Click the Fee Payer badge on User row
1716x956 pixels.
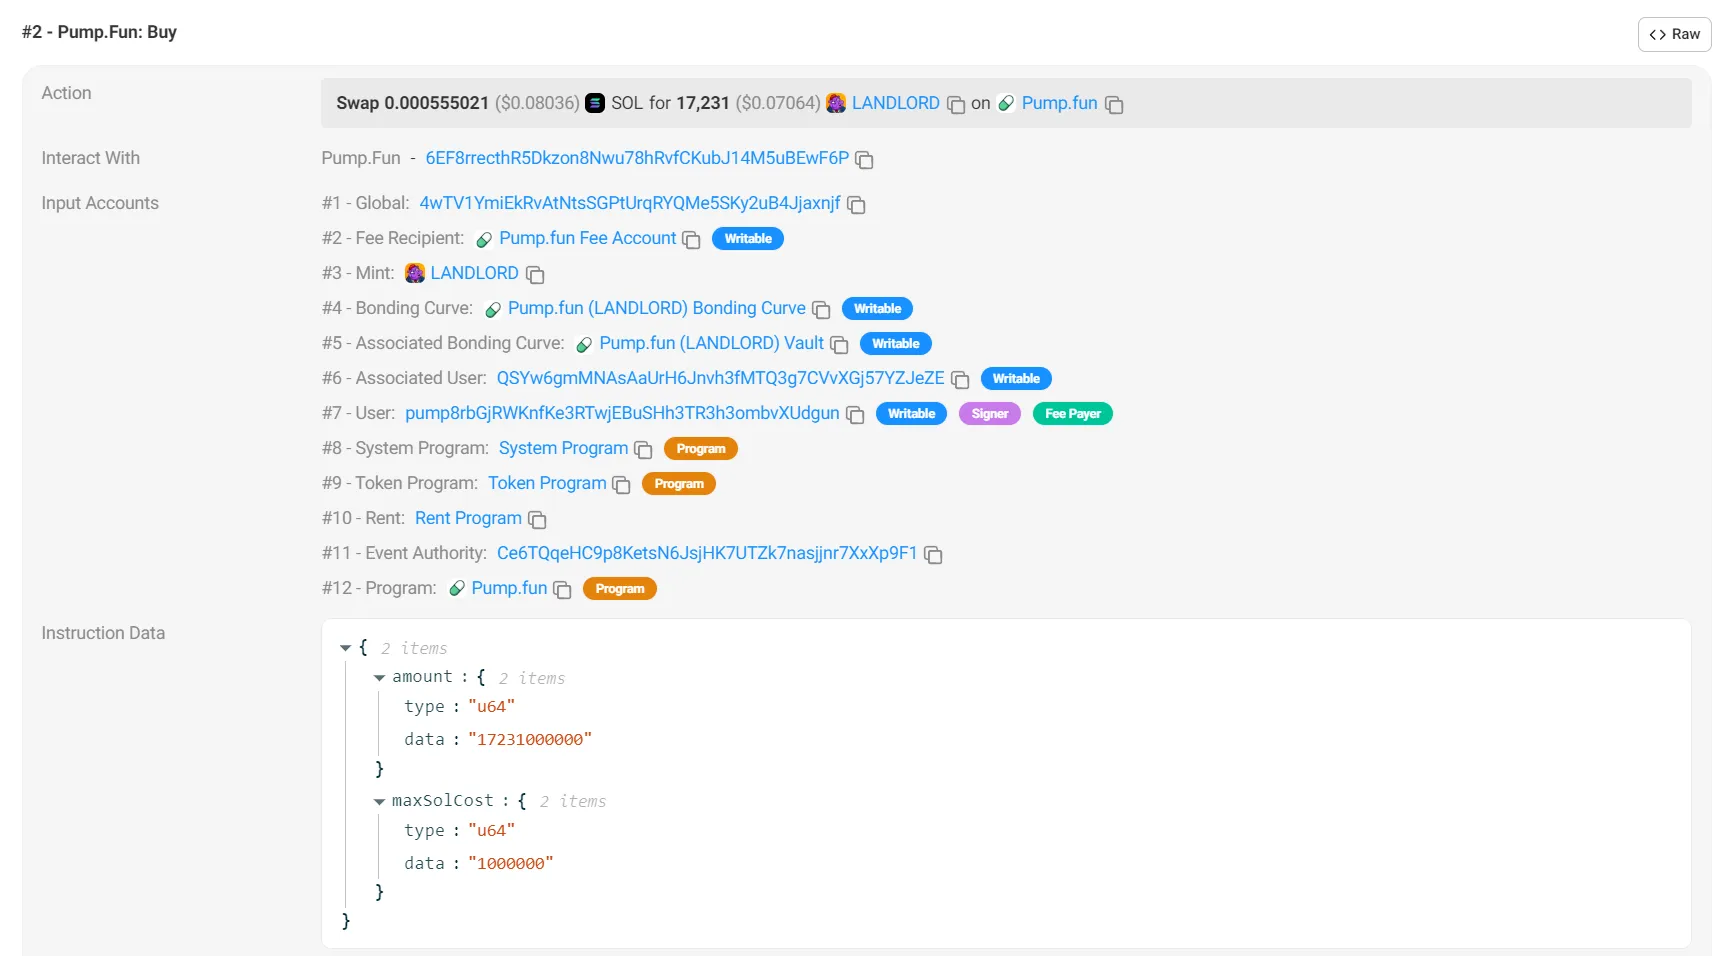tap(1073, 414)
